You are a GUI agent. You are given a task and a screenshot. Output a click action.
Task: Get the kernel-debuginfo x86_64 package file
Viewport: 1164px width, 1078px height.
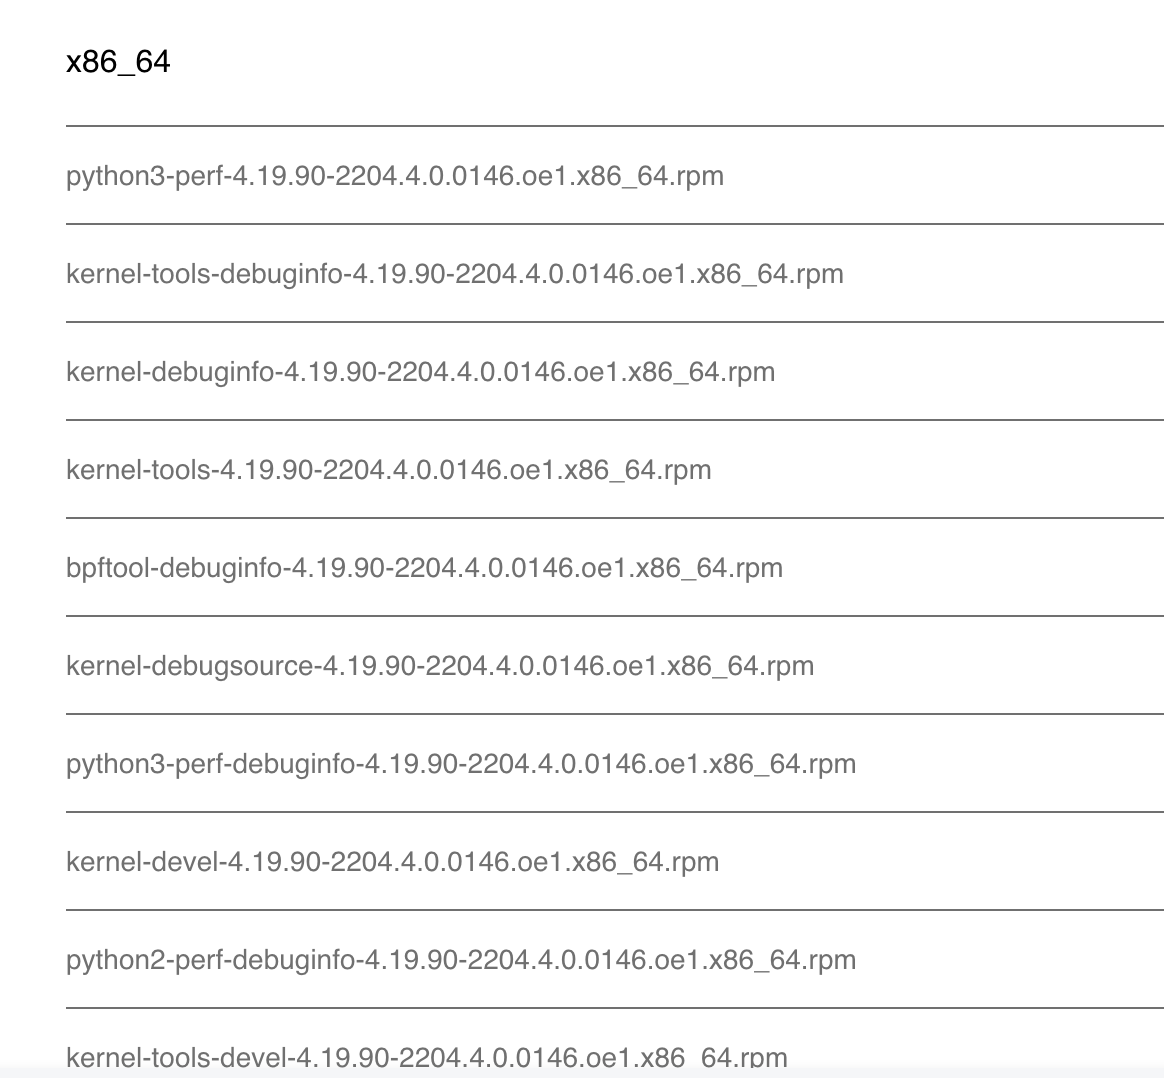click(420, 372)
